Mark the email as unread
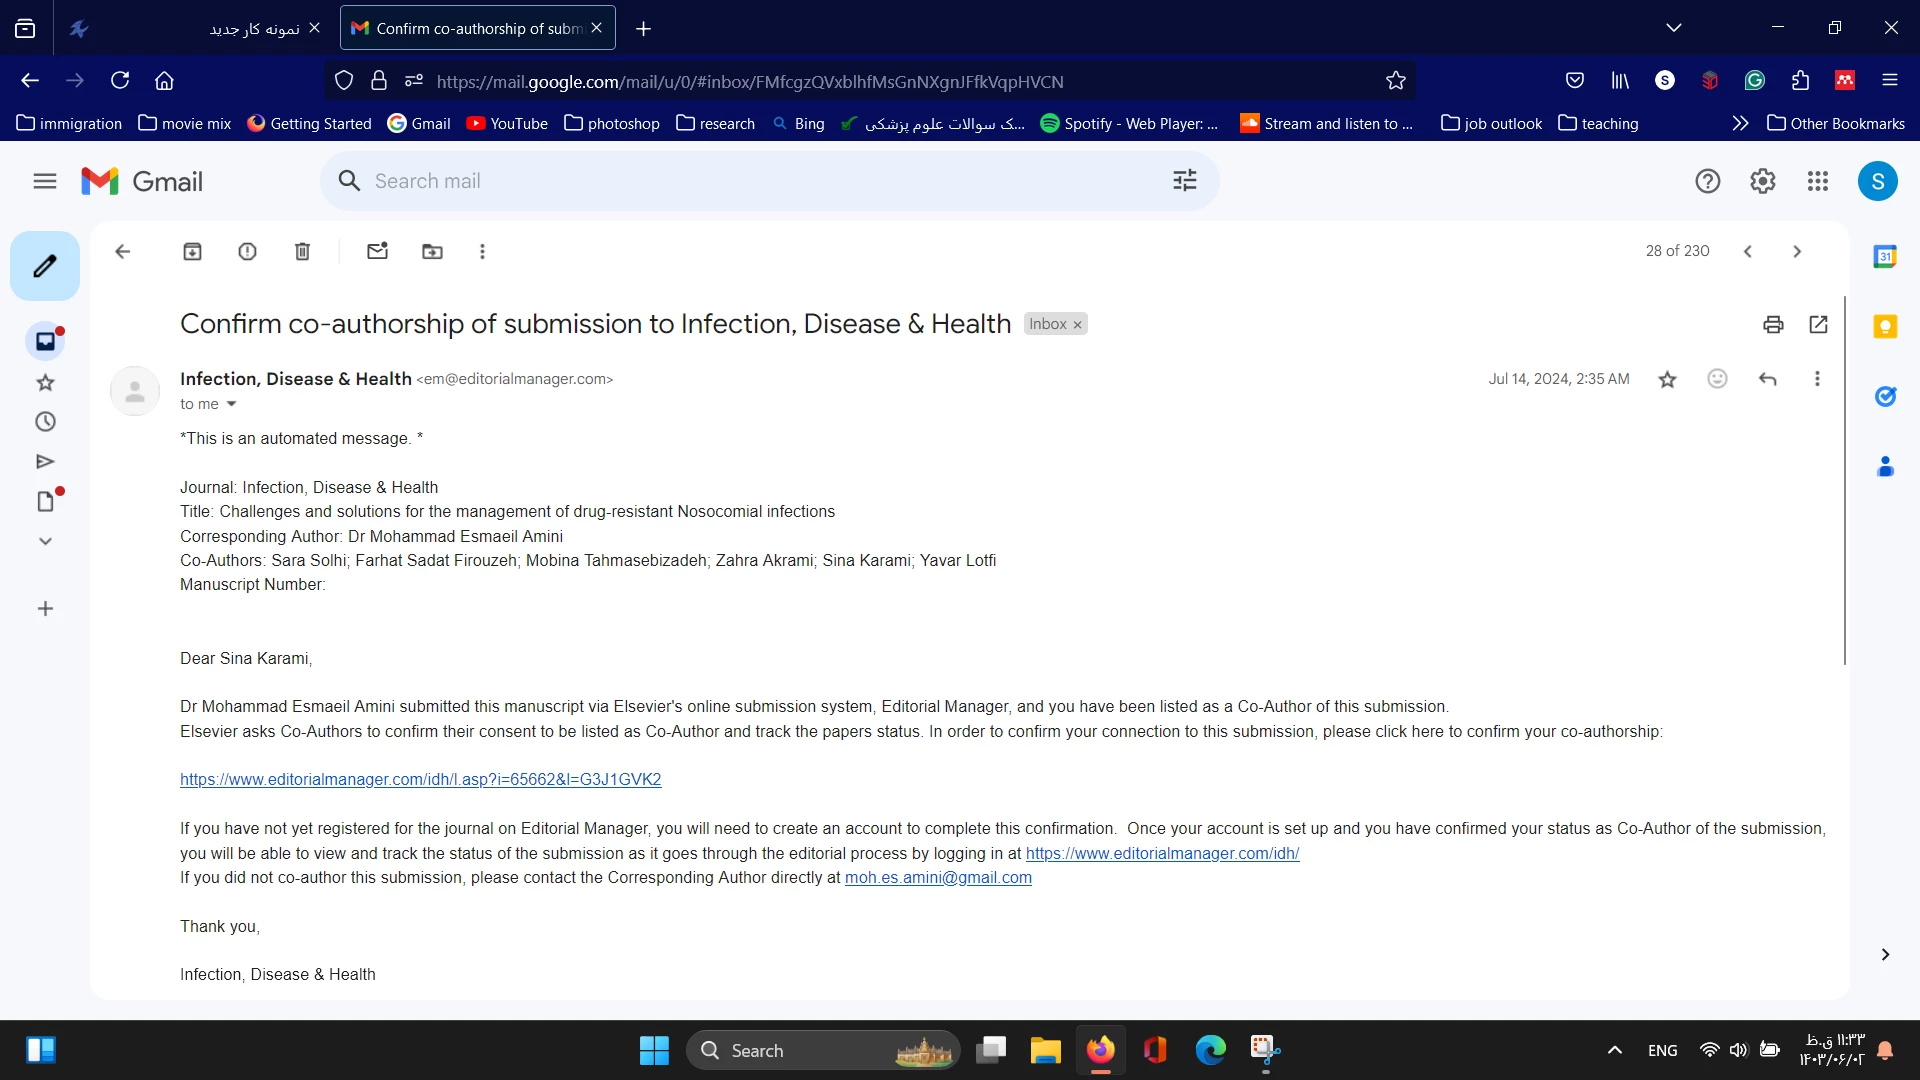The width and height of the screenshot is (1920, 1080). click(377, 252)
